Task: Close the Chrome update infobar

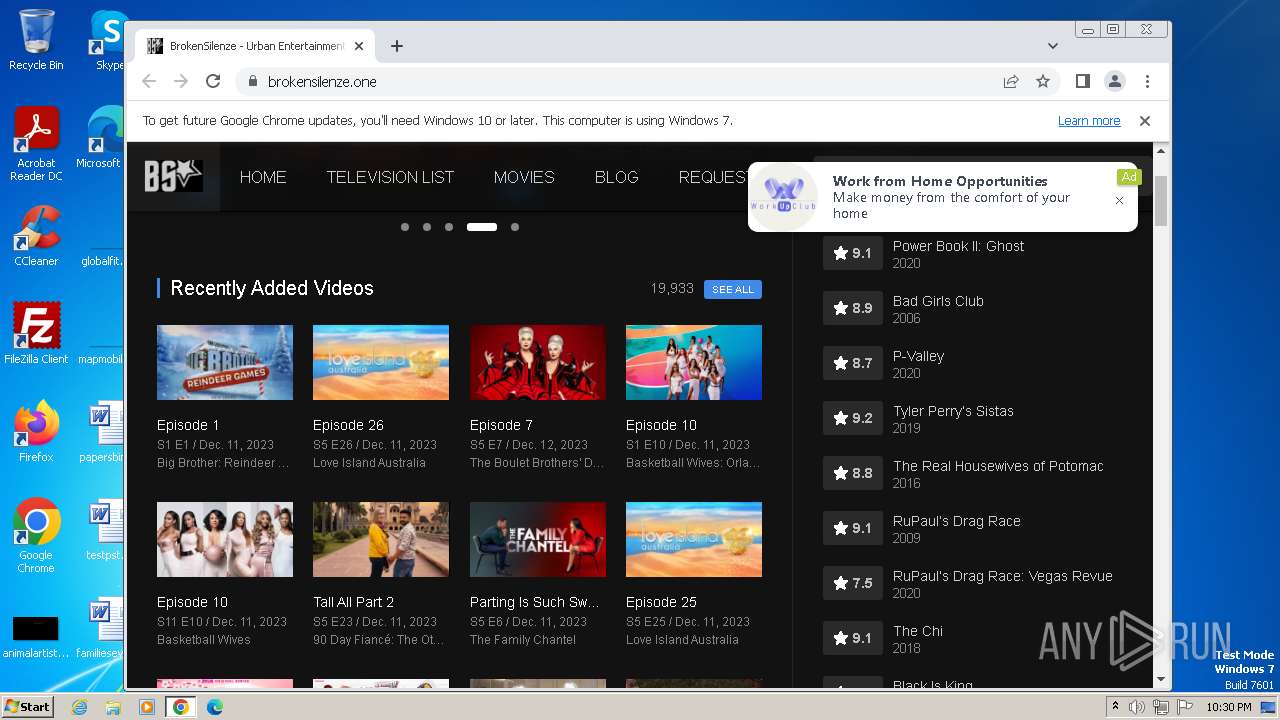Action: [1145, 121]
